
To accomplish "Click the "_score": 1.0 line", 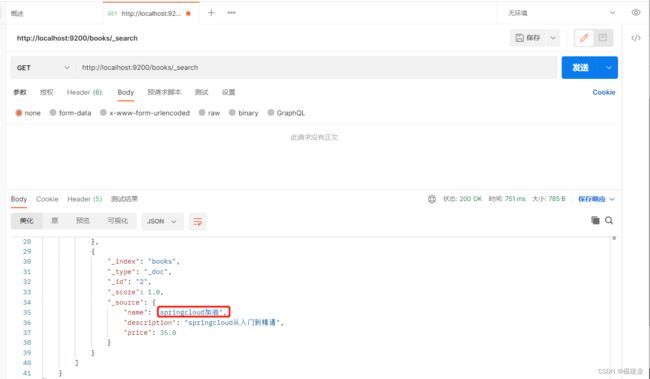I will (x=135, y=292).
